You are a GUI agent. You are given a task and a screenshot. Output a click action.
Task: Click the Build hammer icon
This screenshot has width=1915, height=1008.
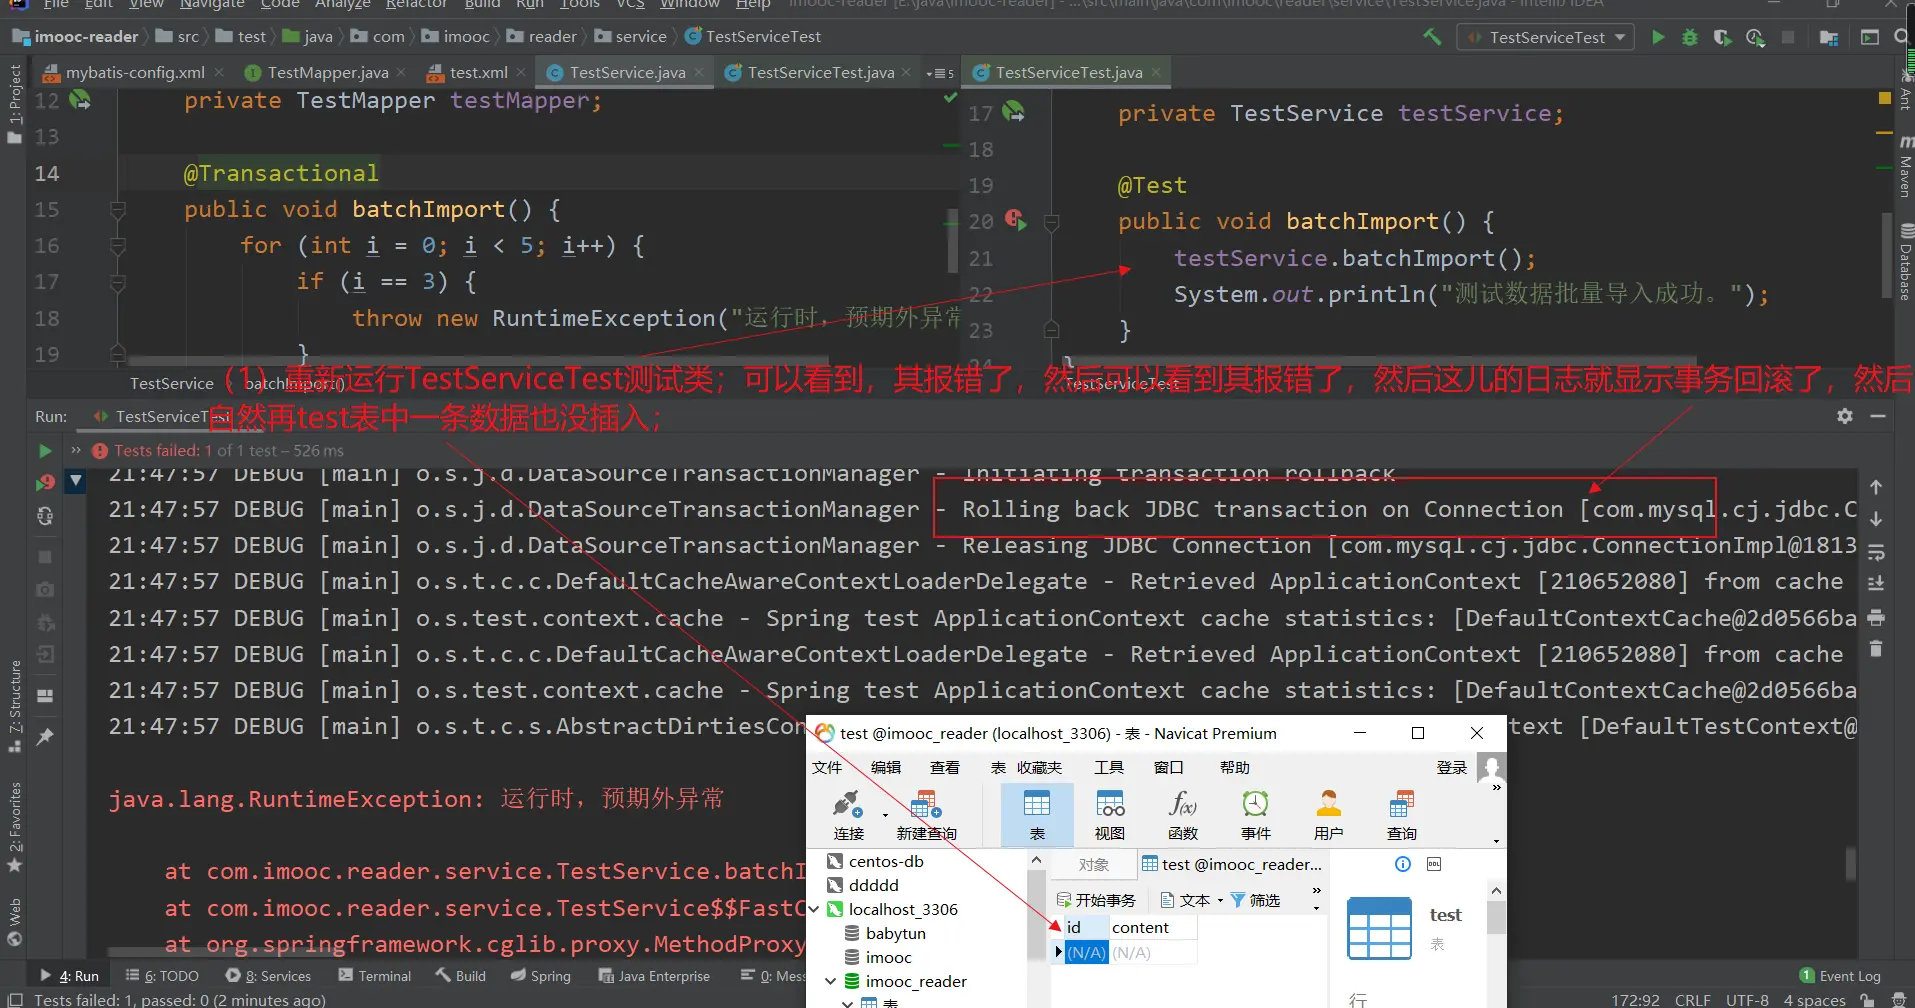[1432, 37]
